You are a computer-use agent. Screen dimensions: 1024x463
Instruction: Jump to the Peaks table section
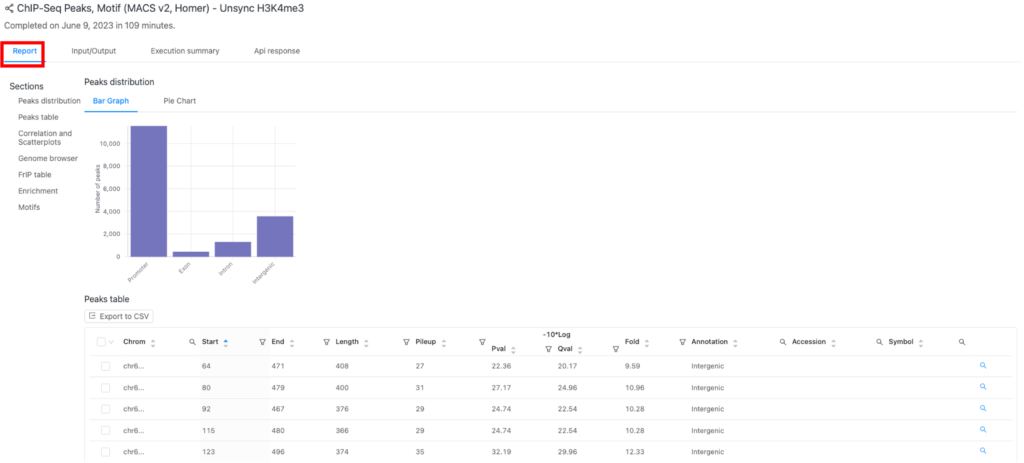[38, 117]
